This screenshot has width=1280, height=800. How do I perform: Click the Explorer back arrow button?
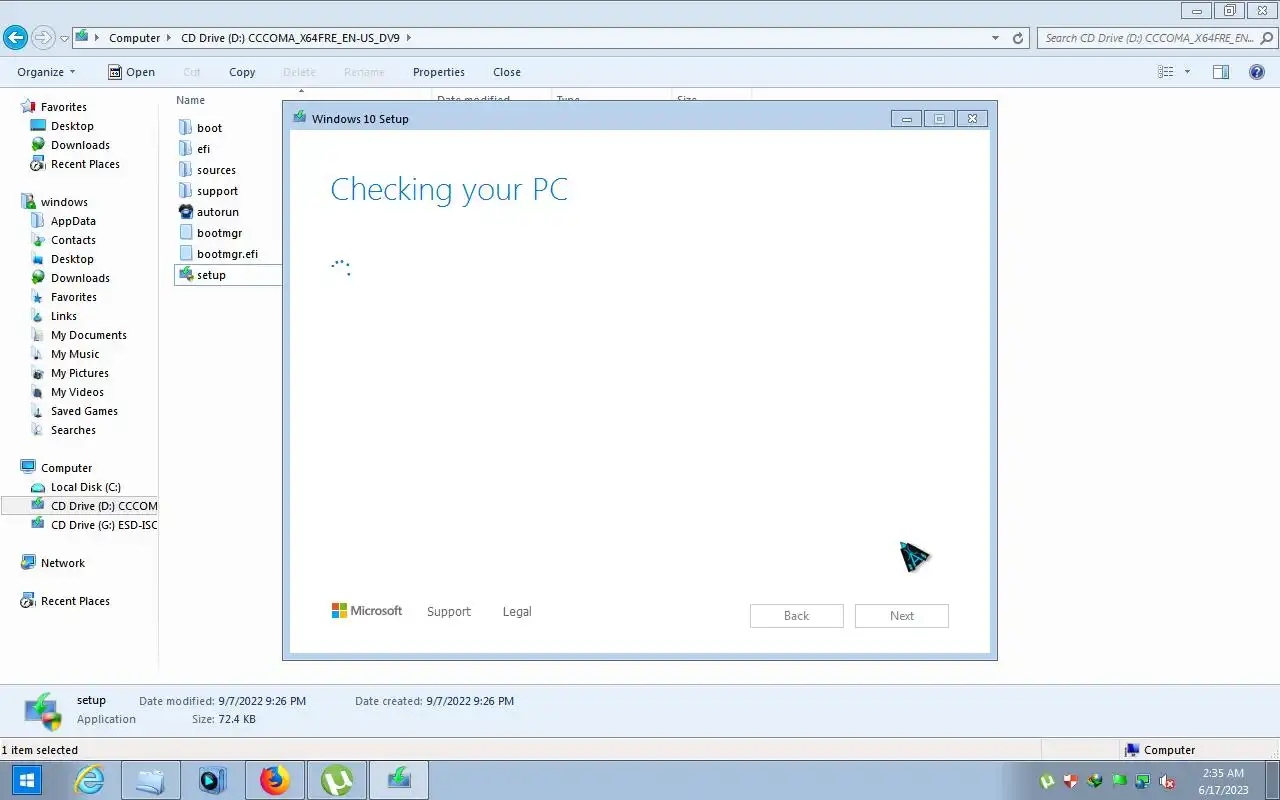click(x=15, y=38)
